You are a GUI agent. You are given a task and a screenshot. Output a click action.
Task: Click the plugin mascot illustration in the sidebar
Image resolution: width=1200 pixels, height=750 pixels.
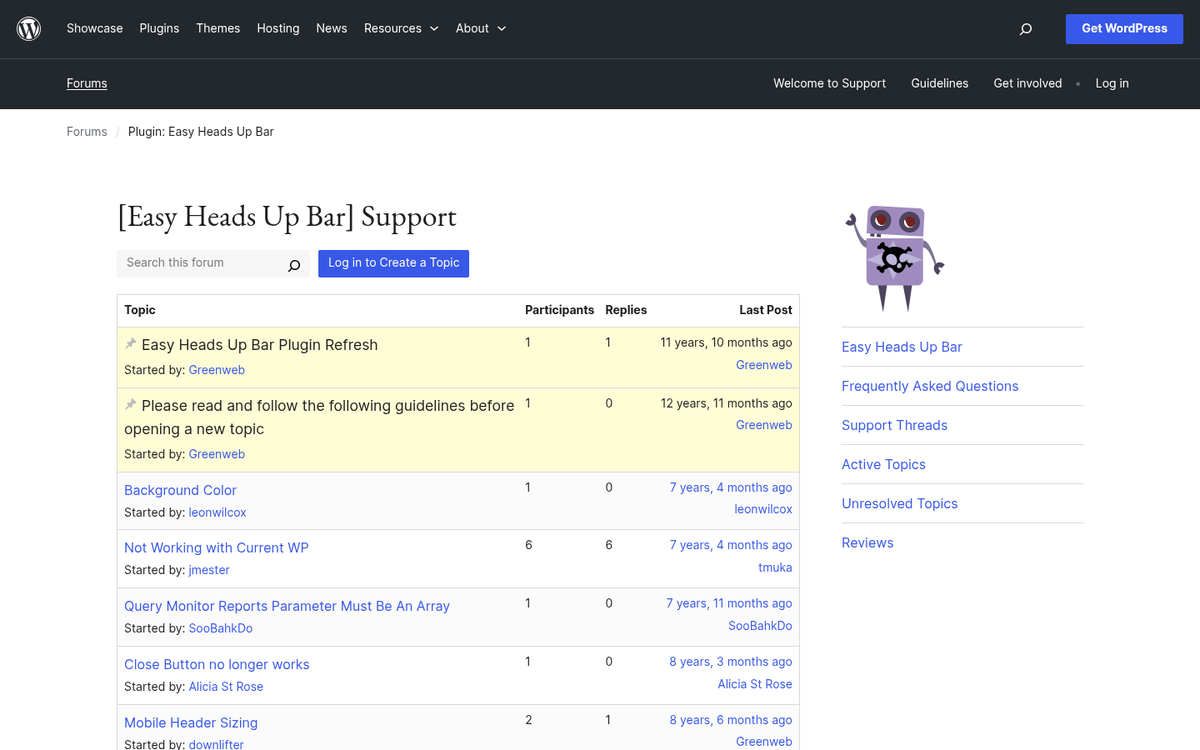pos(893,257)
